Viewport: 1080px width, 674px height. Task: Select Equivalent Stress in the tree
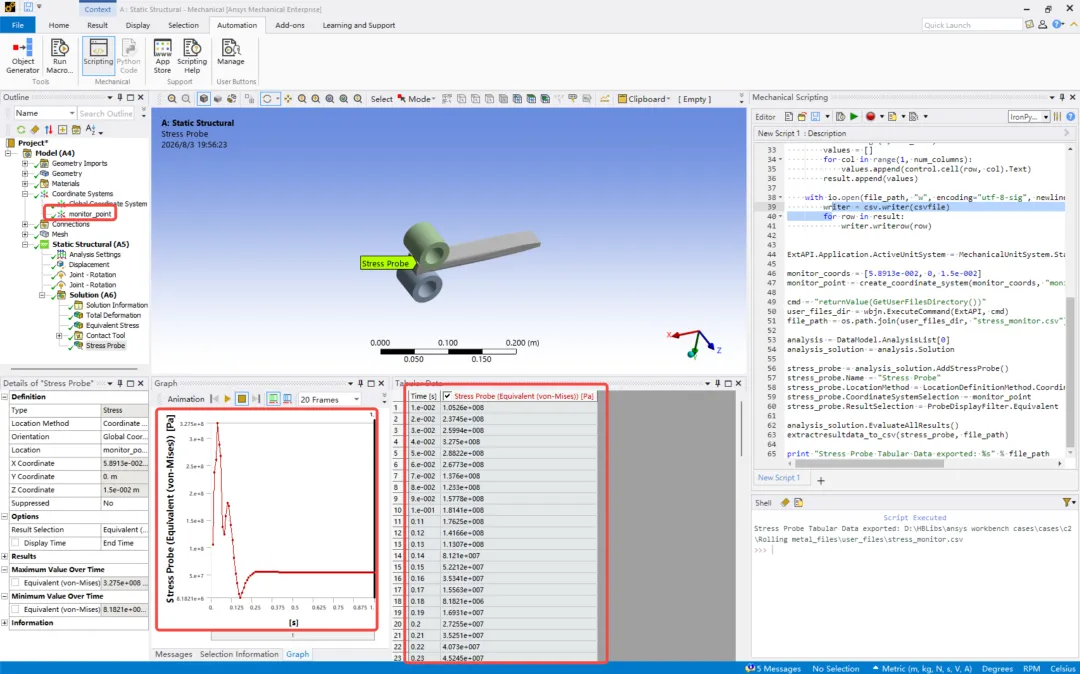[112, 325]
